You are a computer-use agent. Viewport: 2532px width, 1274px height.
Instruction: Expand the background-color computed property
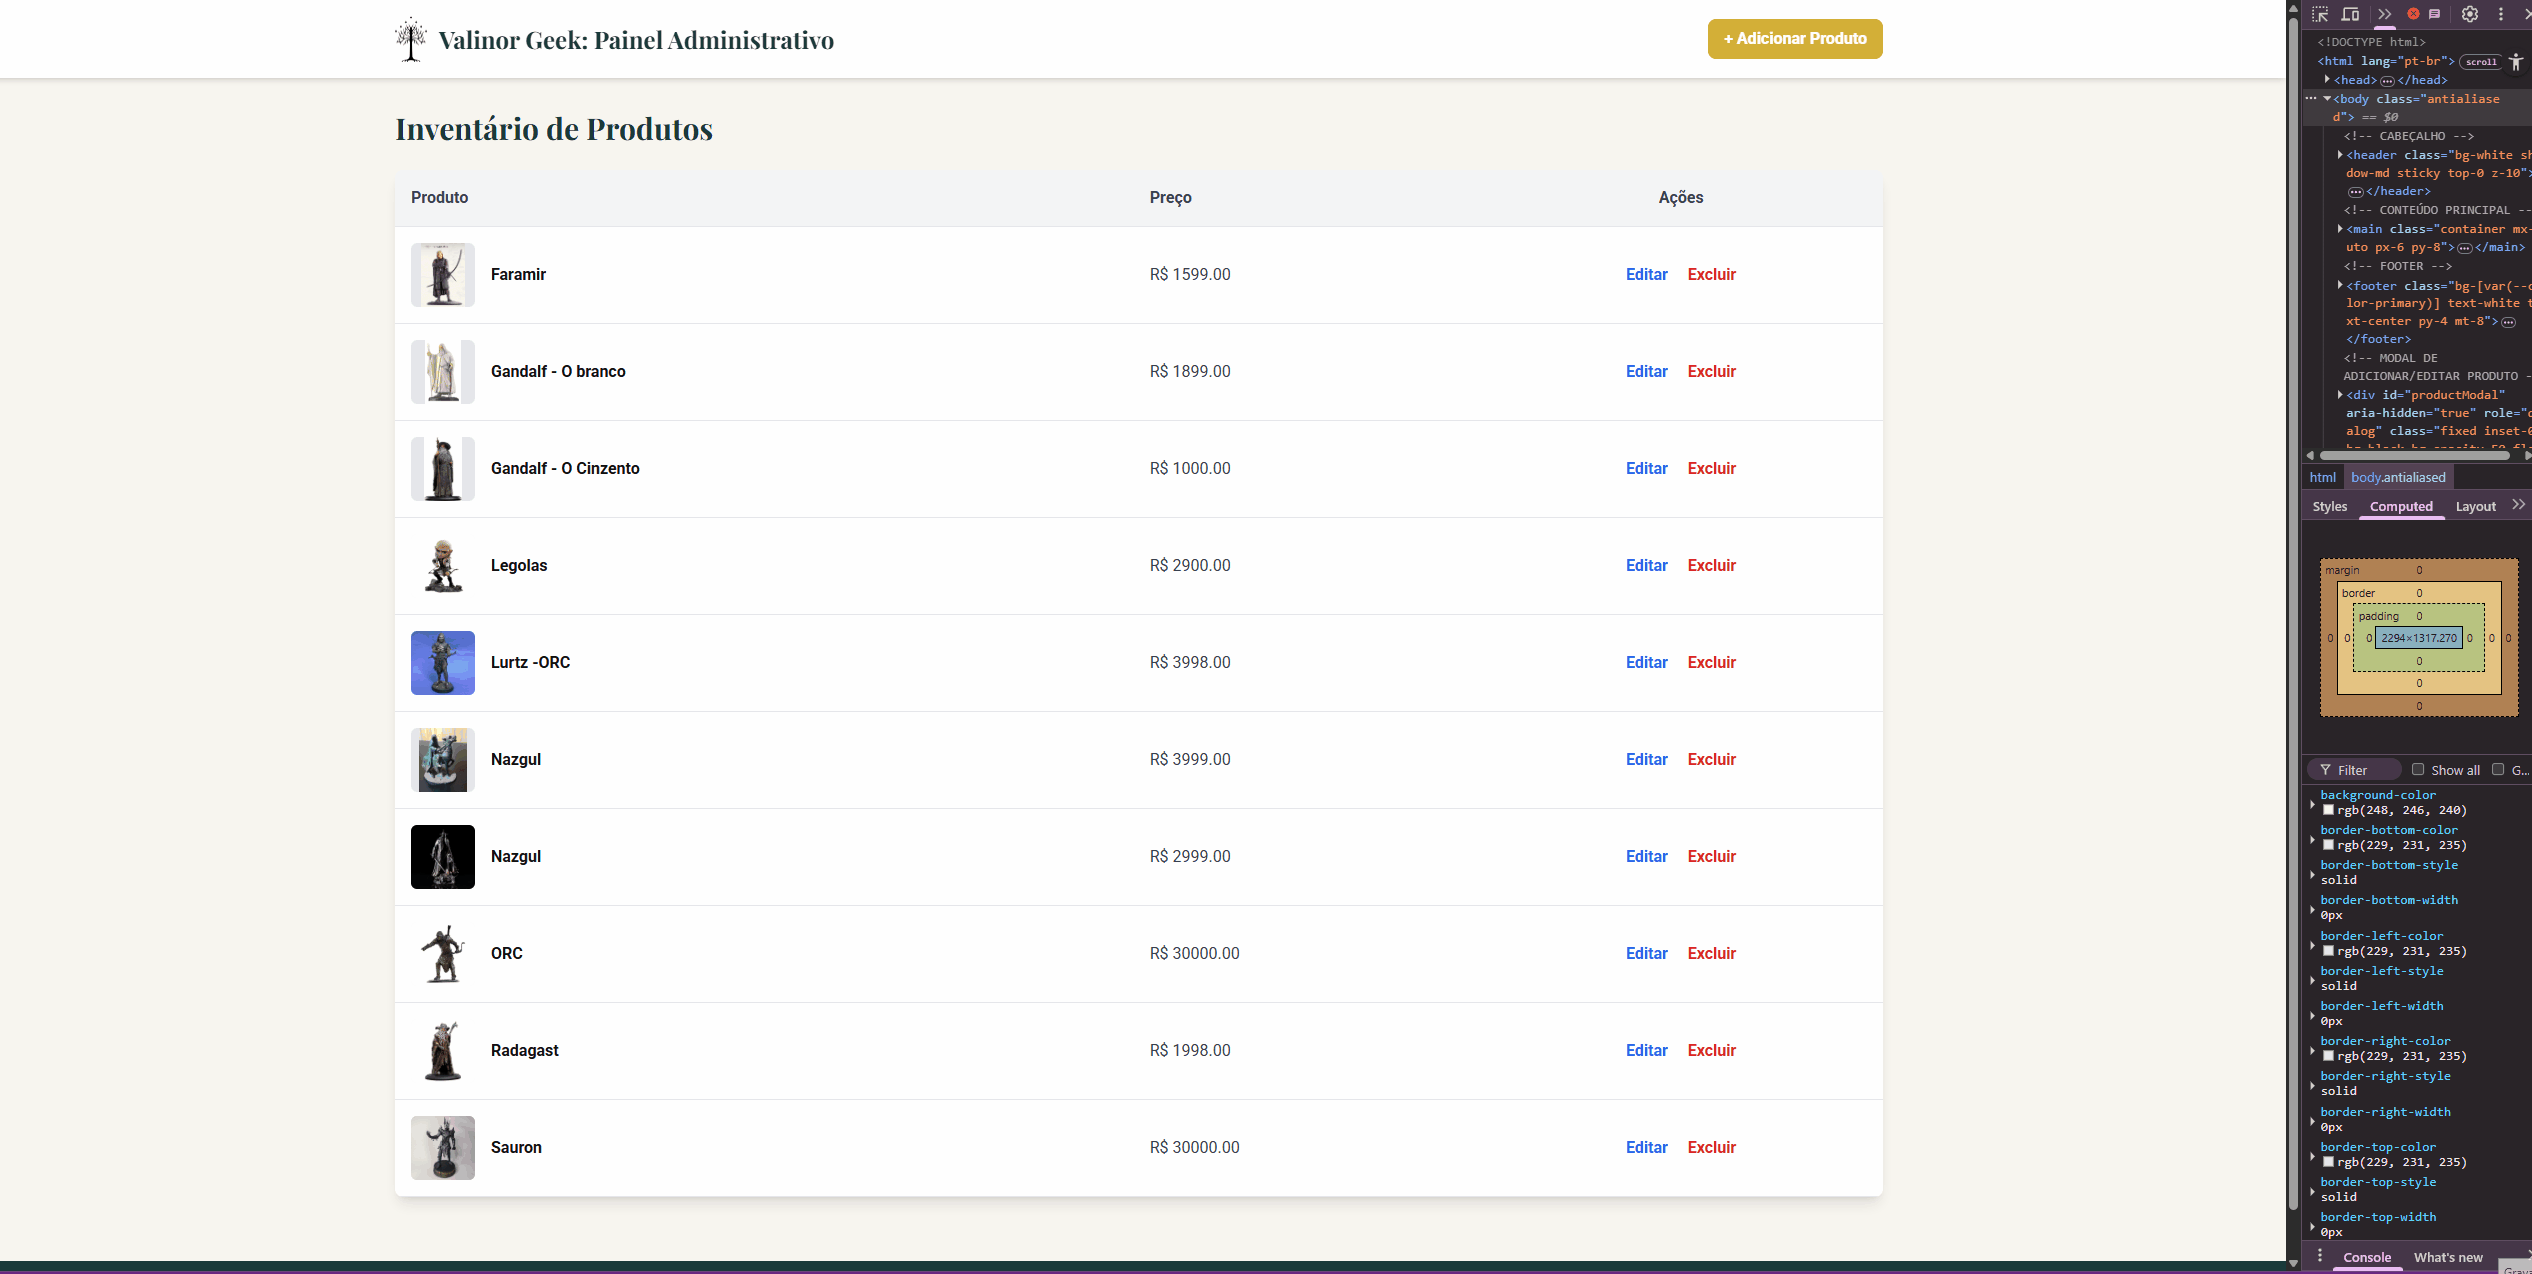[x=2312, y=803]
